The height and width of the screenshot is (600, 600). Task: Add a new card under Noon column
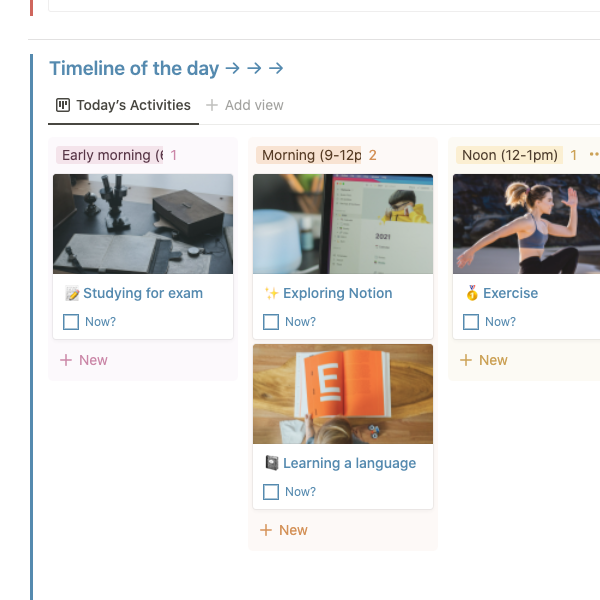tap(484, 360)
